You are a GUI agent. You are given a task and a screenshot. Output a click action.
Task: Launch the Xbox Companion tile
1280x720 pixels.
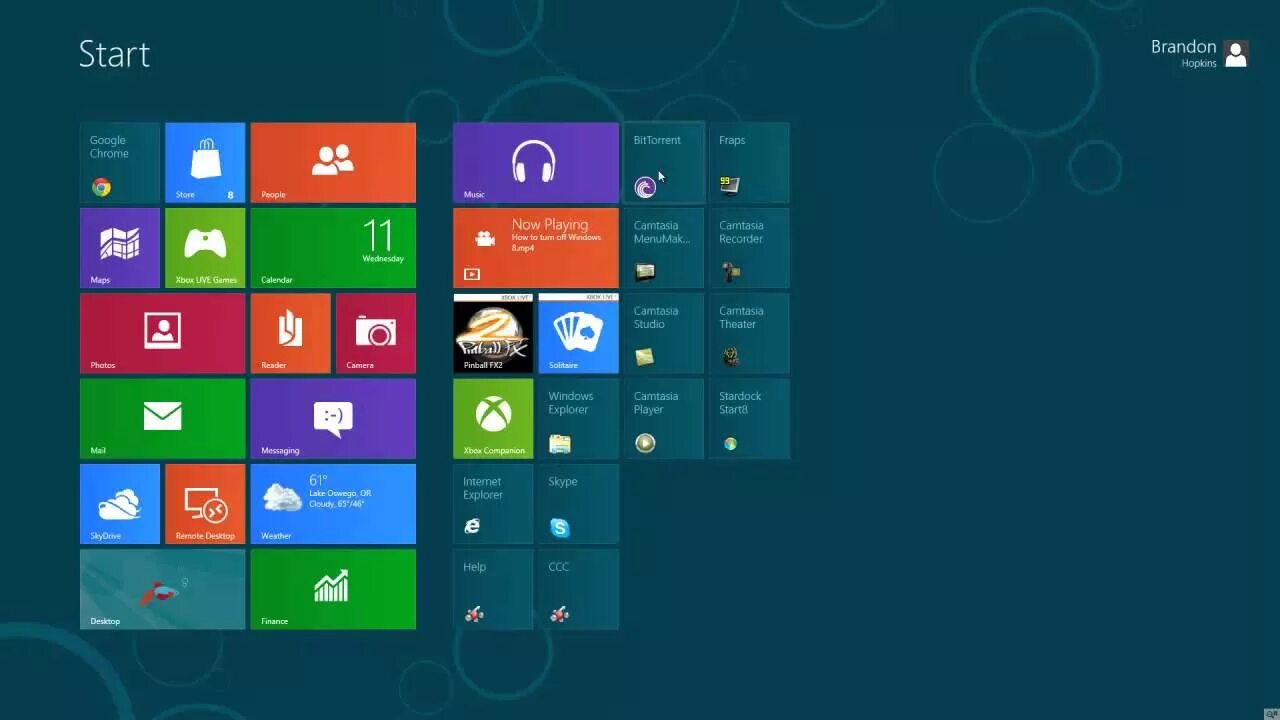click(x=493, y=419)
